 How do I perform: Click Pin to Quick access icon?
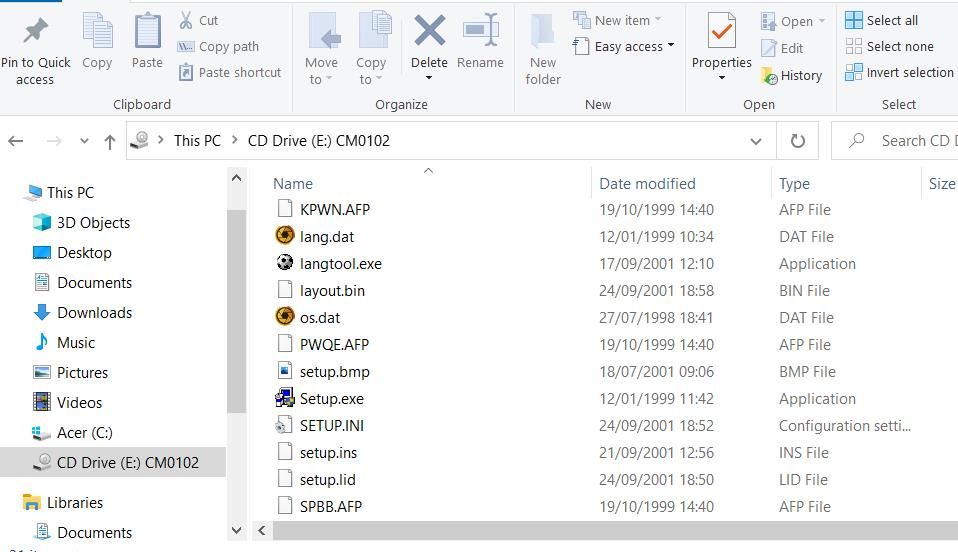[35, 31]
